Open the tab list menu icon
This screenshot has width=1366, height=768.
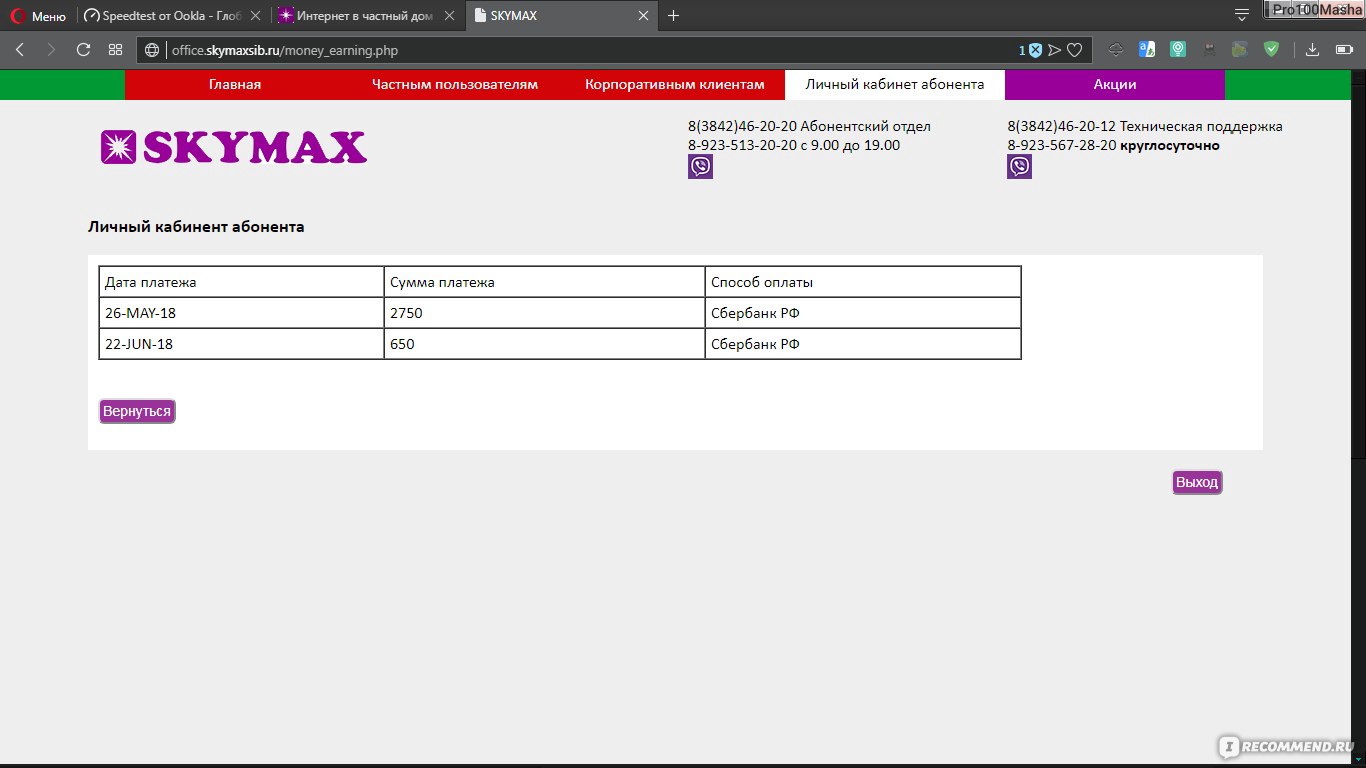pos(1242,15)
